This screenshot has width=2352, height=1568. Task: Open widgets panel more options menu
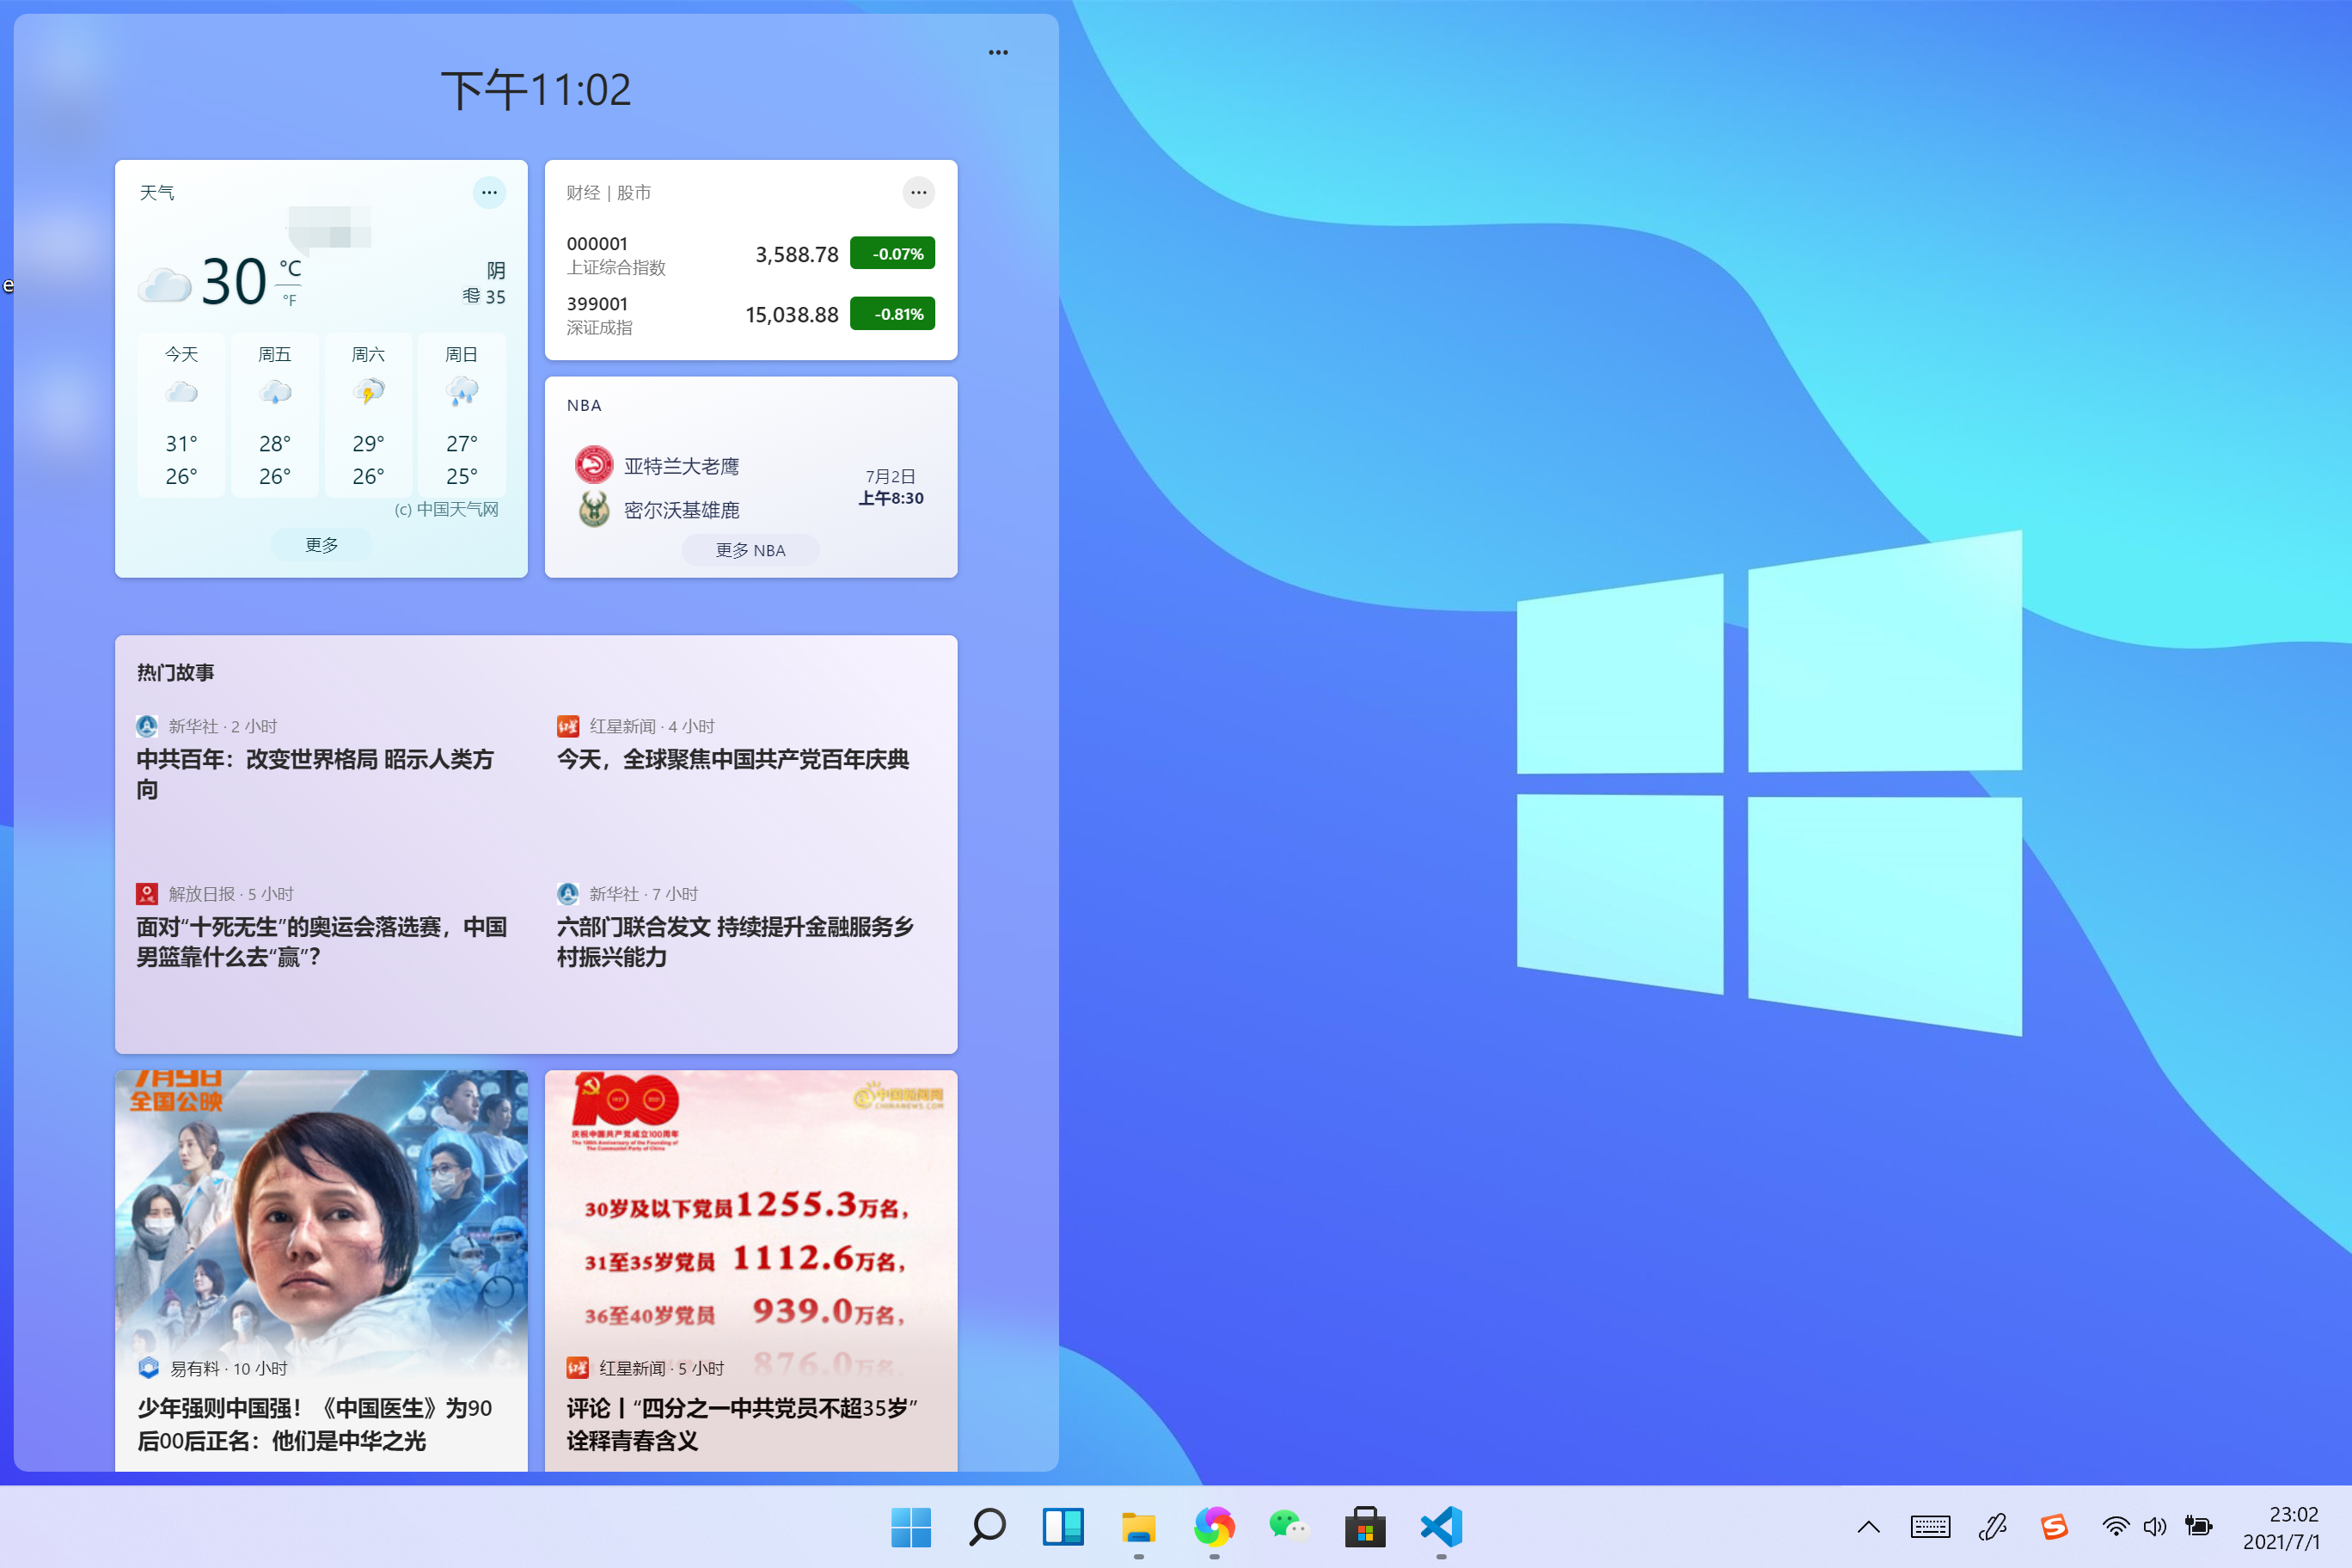(998, 52)
